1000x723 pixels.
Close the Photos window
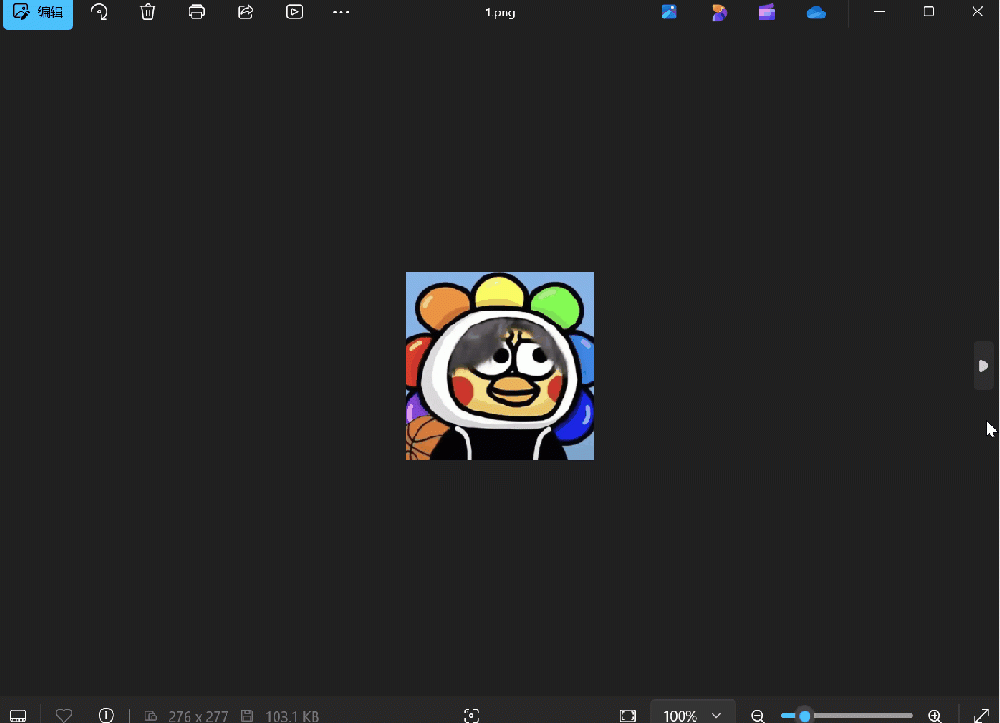(x=977, y=11)
